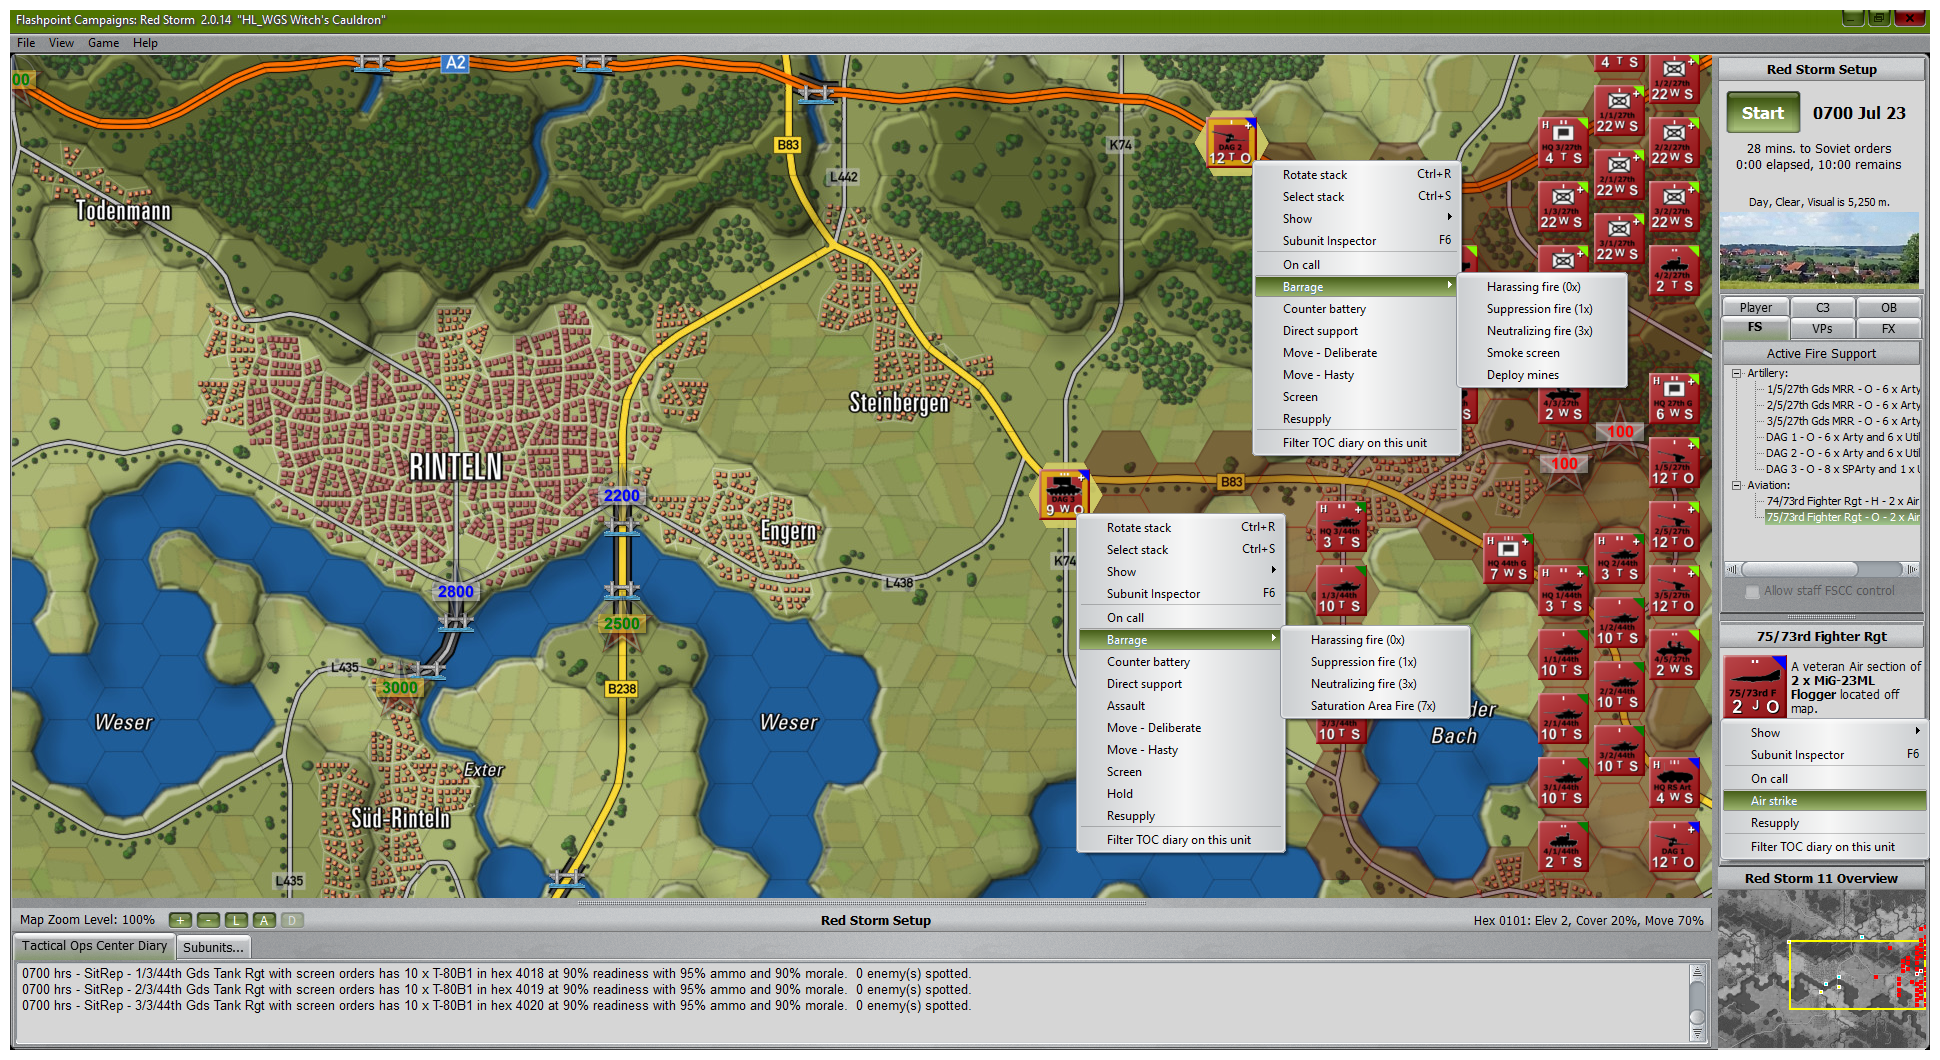
Task: Select 1/5/27th Gds MRR artillery row
Action: pos(1842,389)
